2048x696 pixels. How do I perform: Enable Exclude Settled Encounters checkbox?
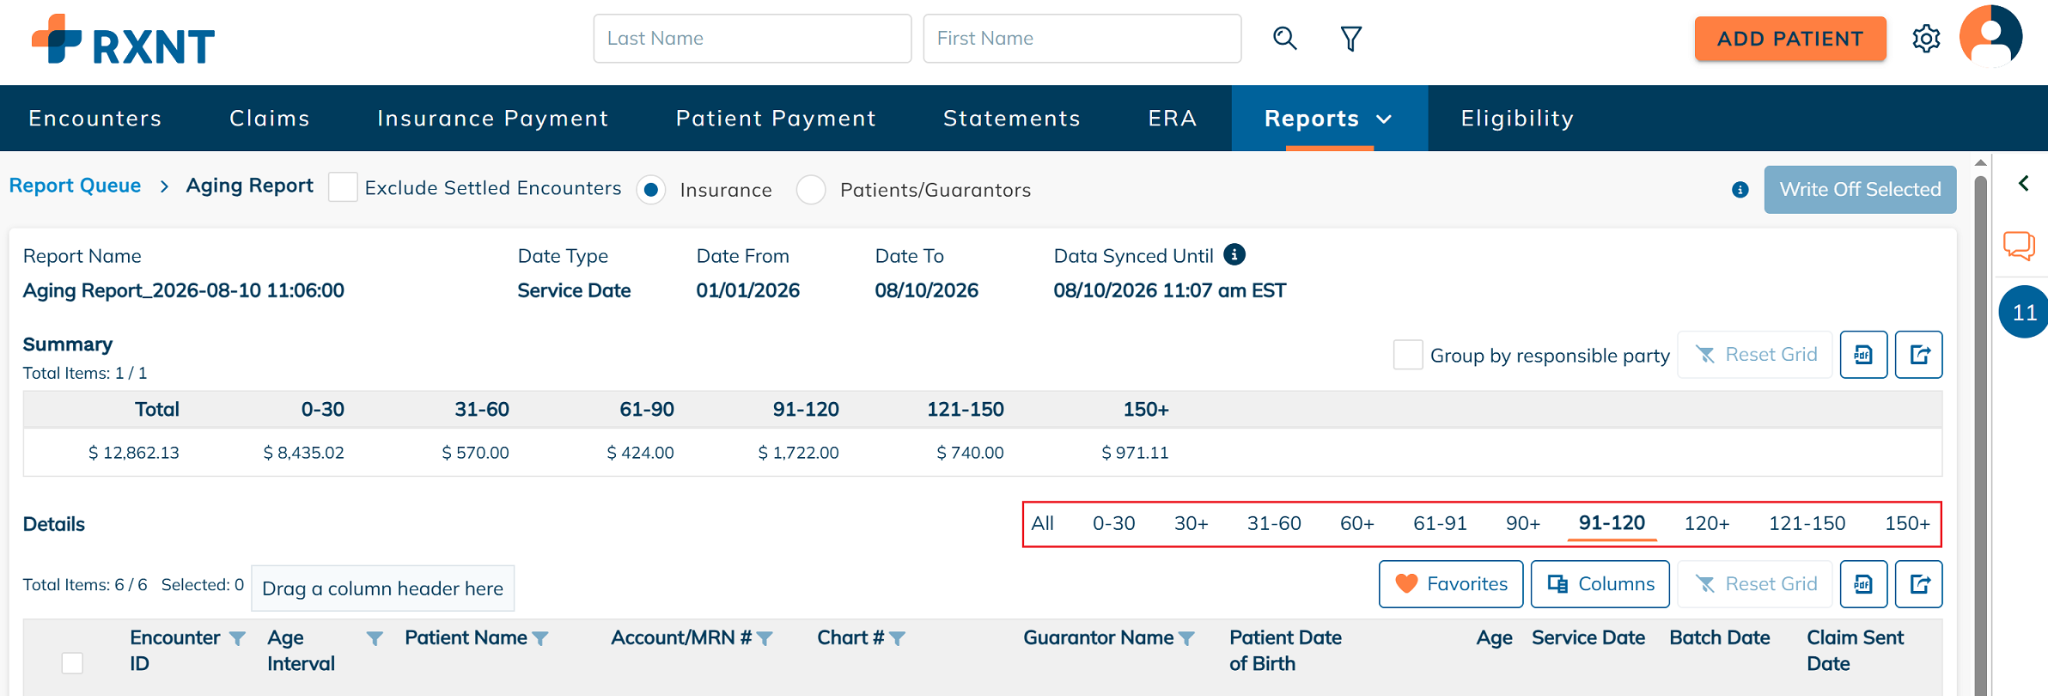tap(343, 187)
